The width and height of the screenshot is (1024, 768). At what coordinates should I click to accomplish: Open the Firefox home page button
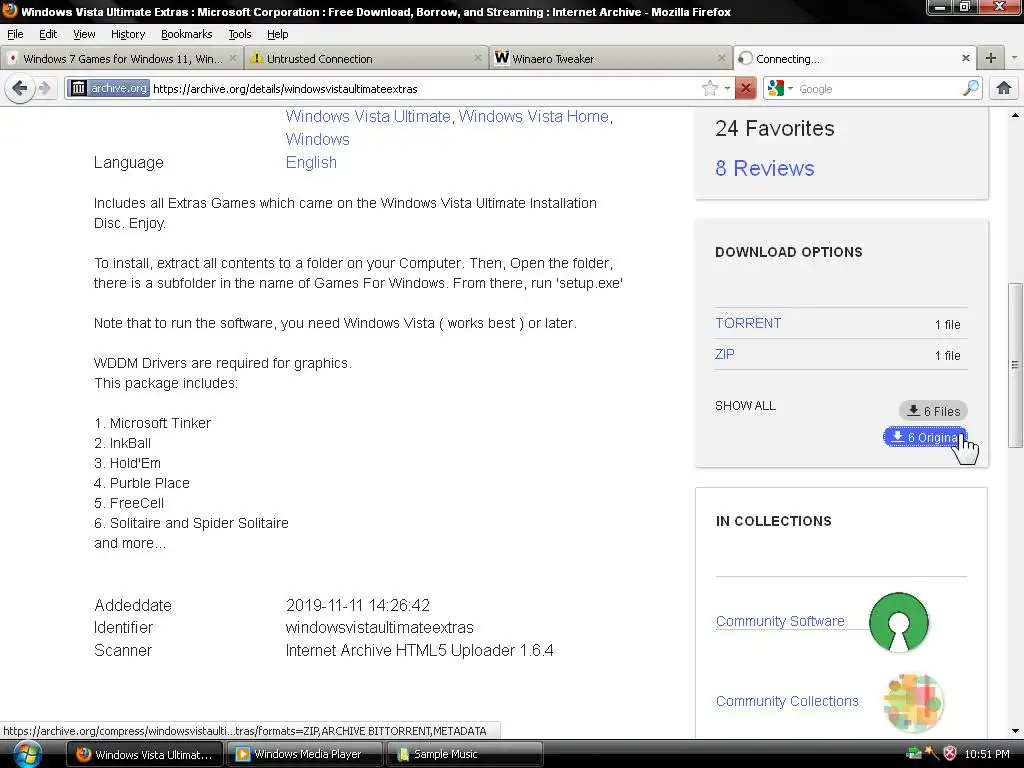(x=1004, y=88)
